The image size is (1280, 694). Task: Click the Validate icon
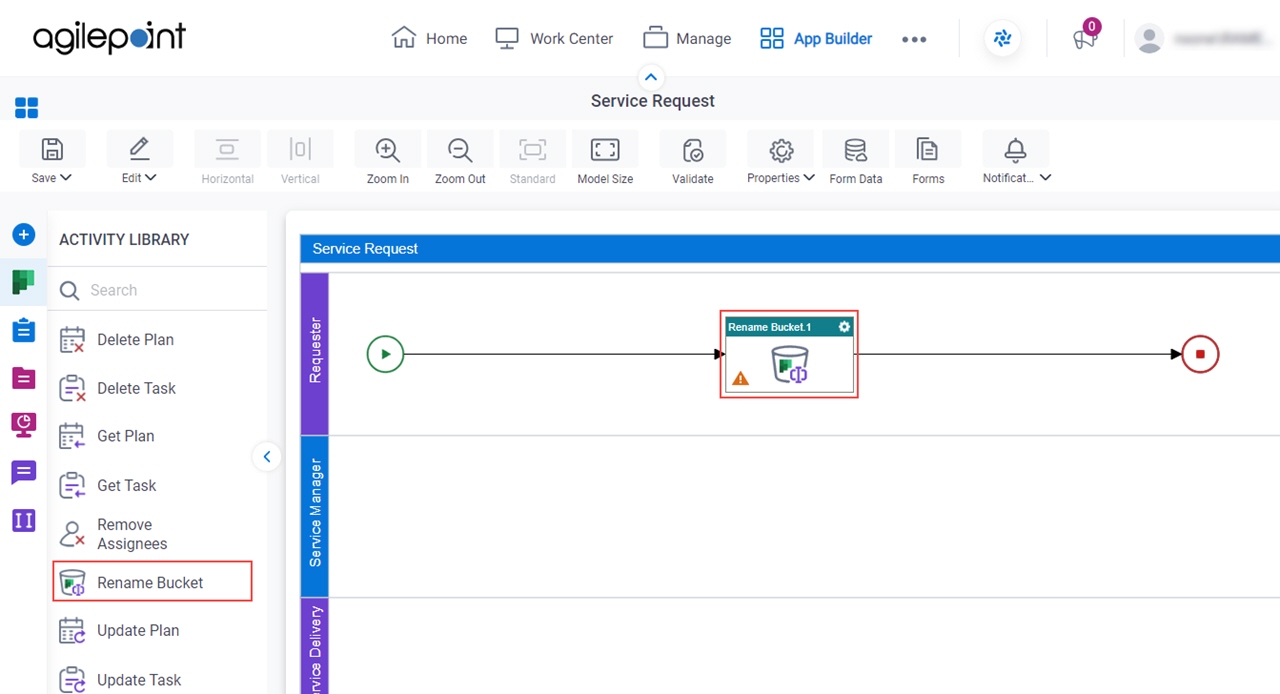coord(693,150)
